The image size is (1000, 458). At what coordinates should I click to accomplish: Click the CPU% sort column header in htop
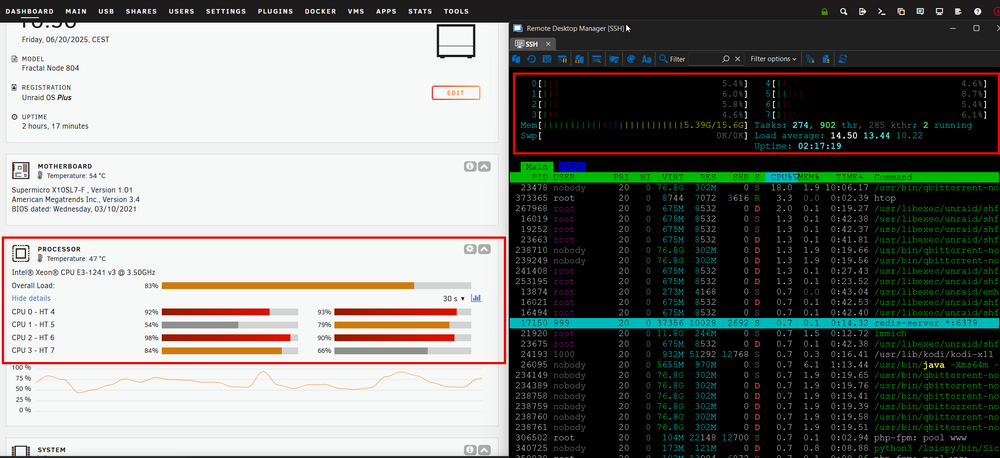(781, 177)
